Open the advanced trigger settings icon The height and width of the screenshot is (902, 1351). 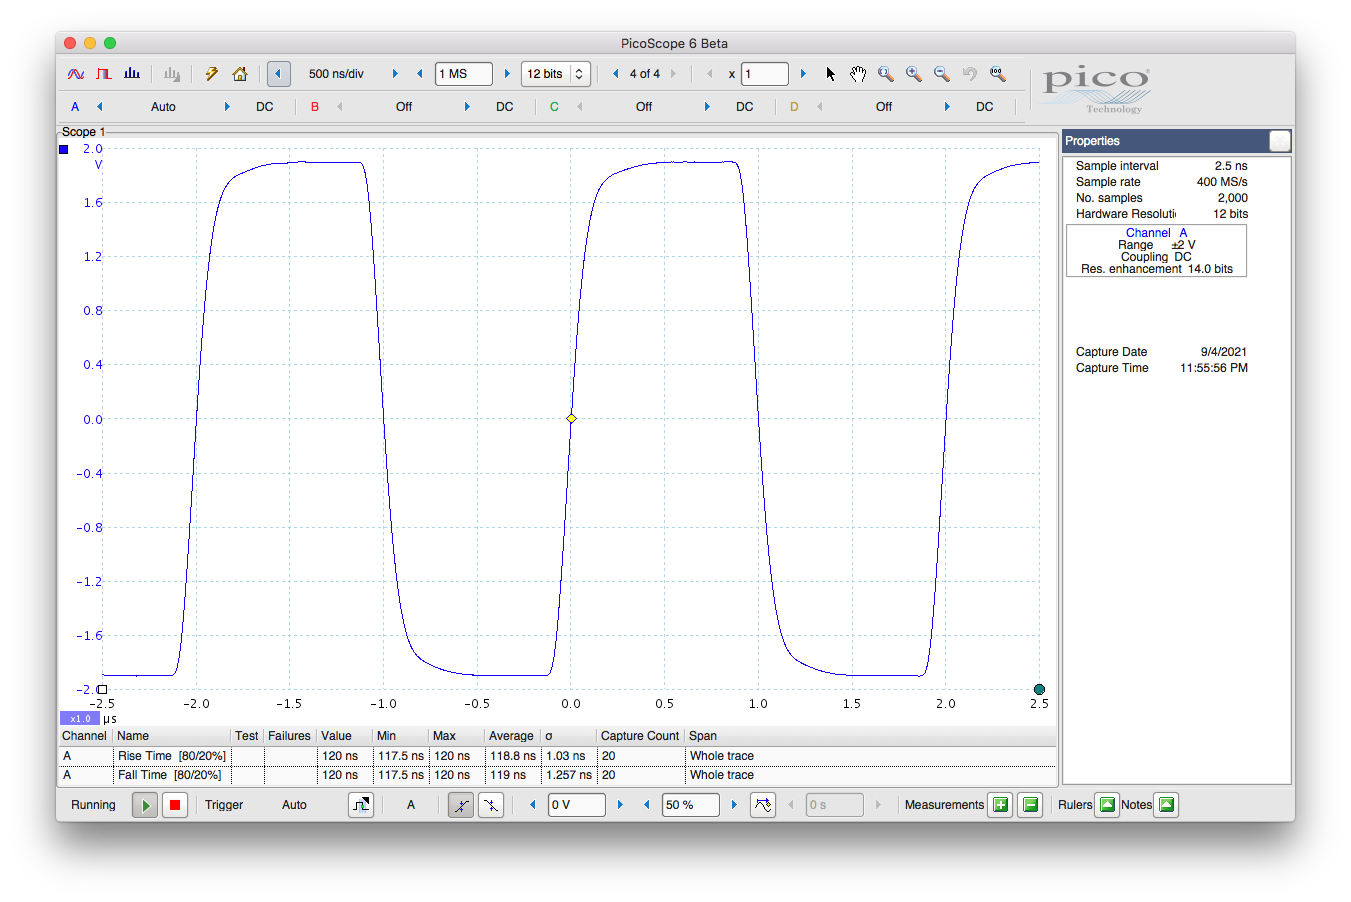coord(763,805)
